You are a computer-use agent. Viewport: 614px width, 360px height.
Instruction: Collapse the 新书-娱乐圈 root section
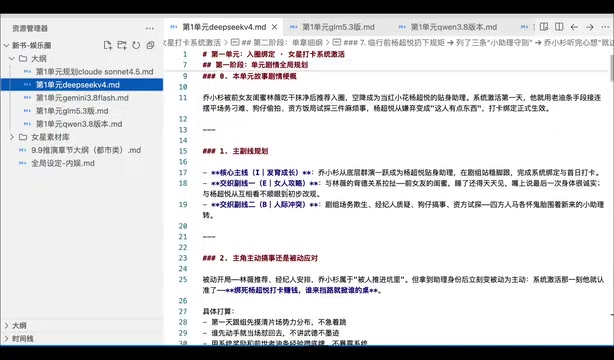[6, 45]
